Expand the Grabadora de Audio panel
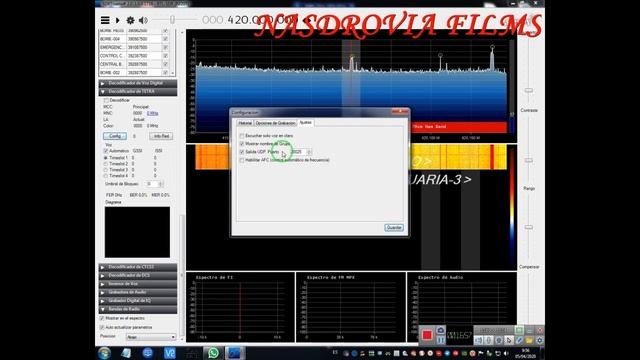The width and height of the screenshot is (640, 360). [138, 292]
